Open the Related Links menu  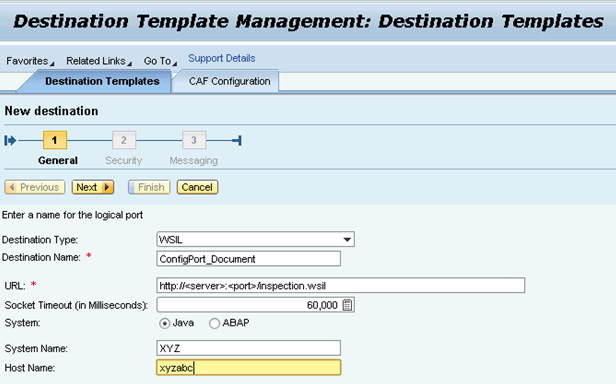click(x=99, y=61)
